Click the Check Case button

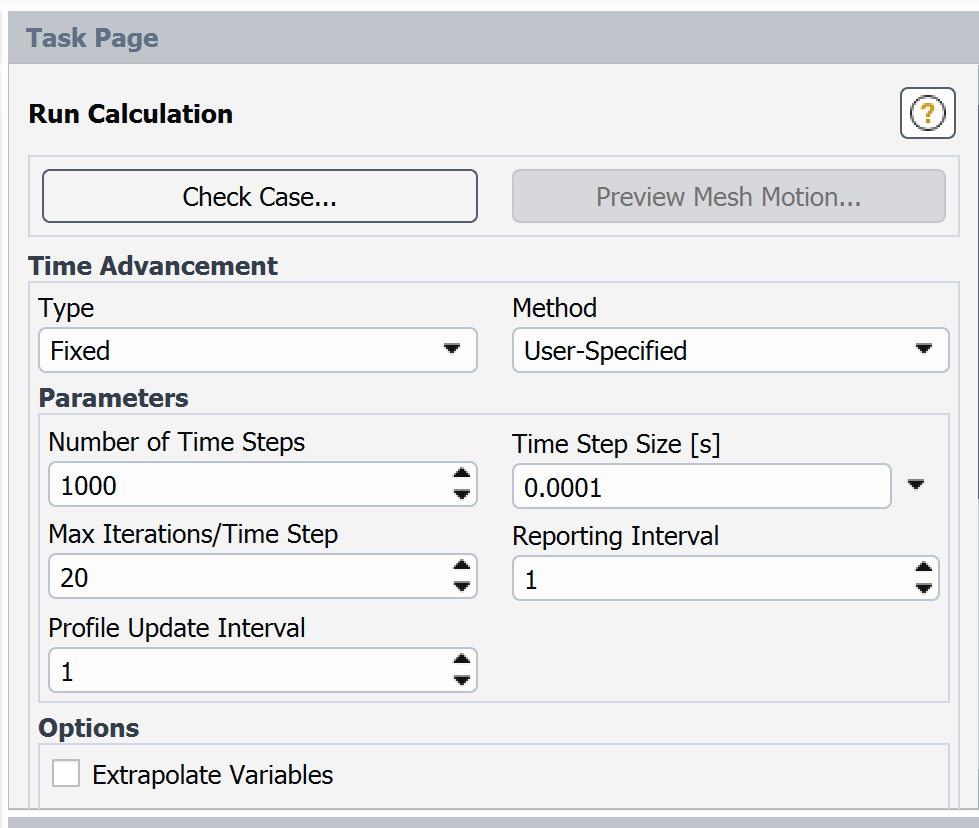pyautogui.click(x=259, y=196)
